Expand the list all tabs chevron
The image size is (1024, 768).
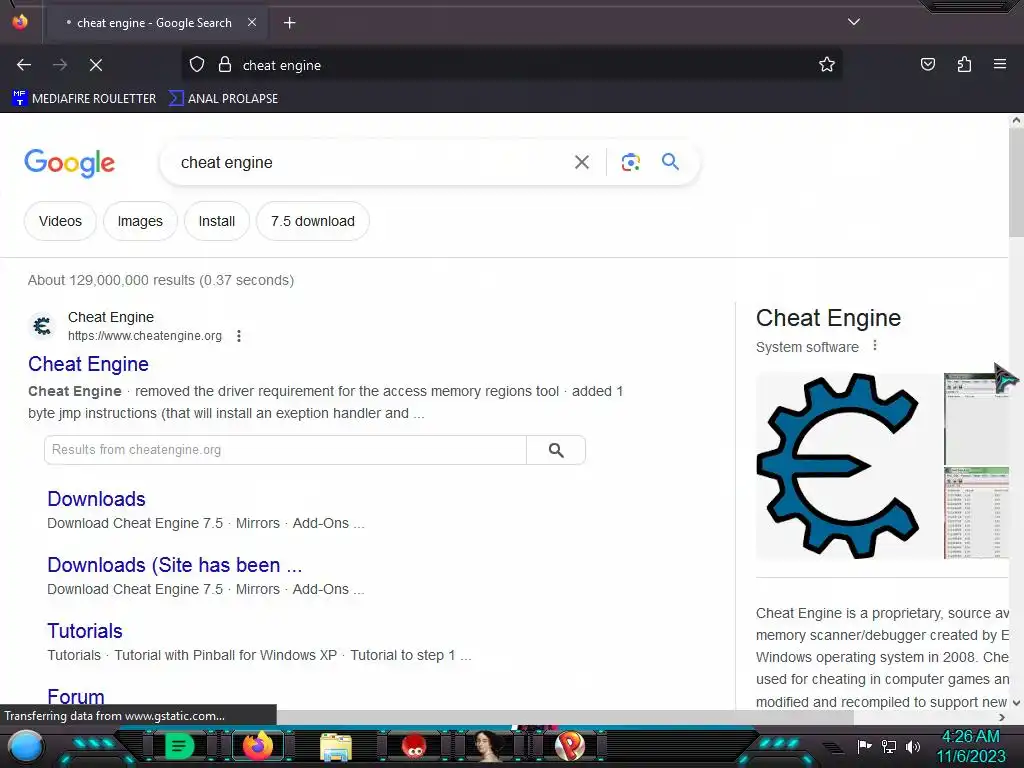point(854,22)
